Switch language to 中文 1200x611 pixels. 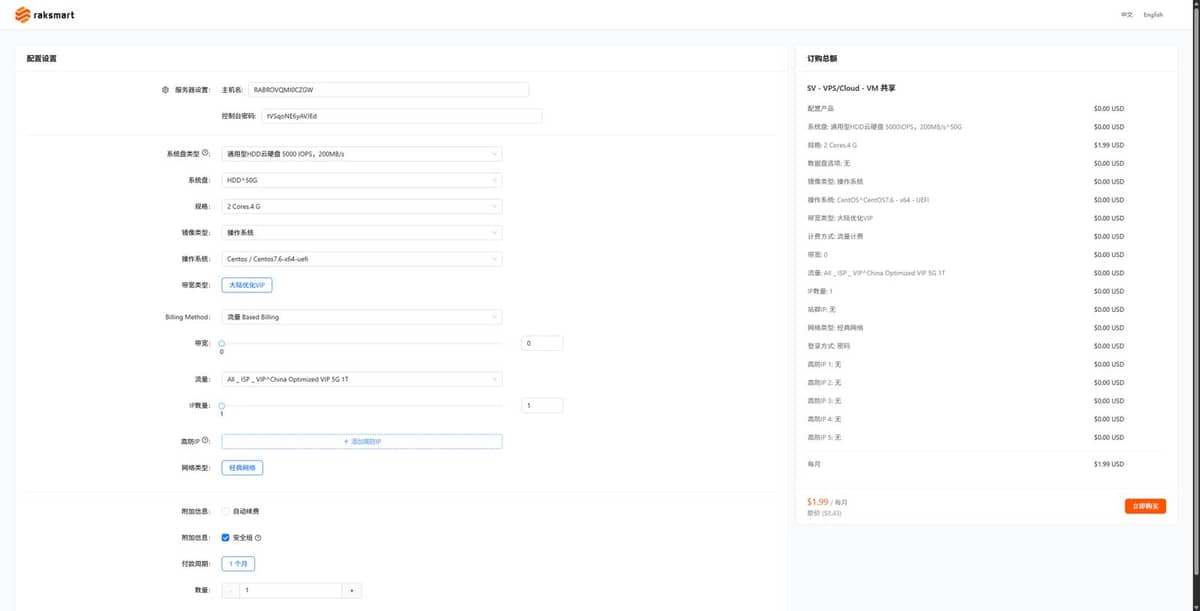[x=1127, y=15]
